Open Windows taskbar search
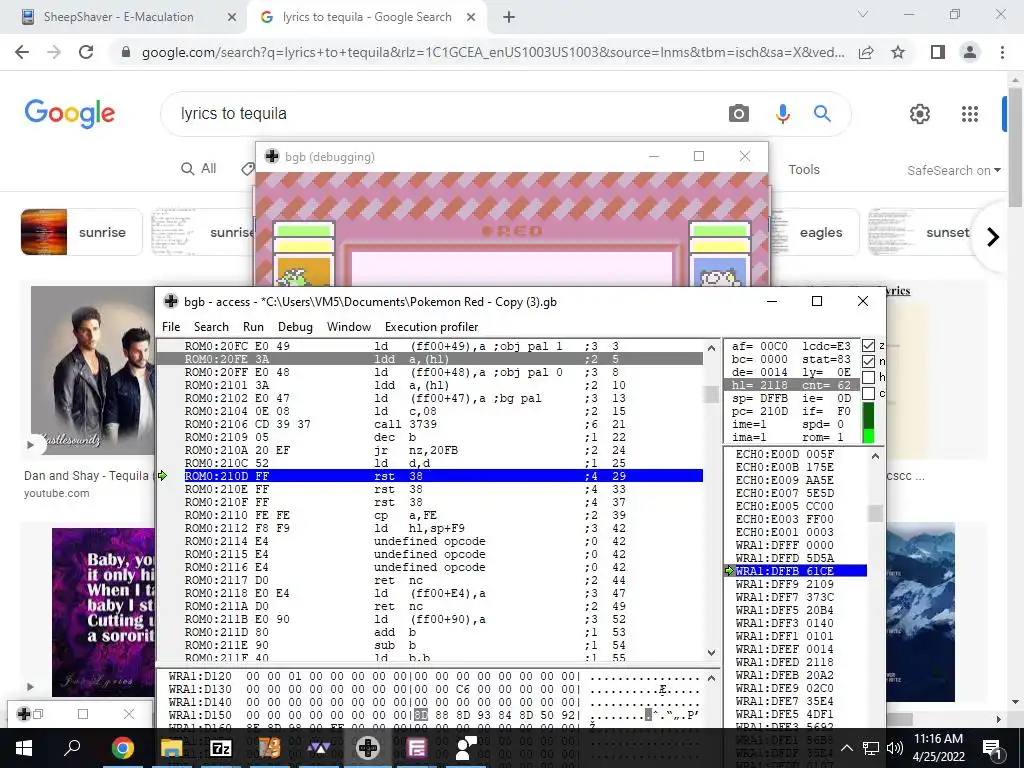The image size is (1024, 768). click(x=72, y=748)
